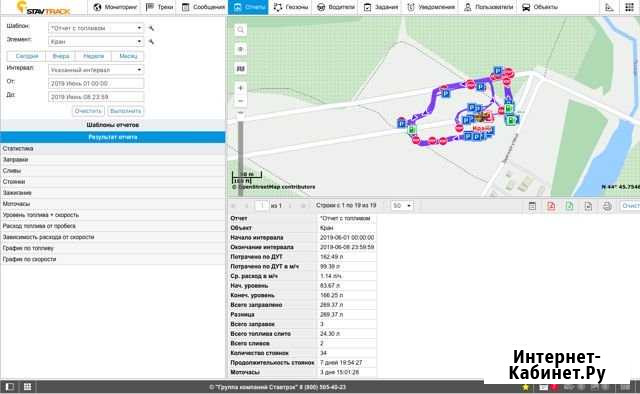Collapse the Результат отчета section
The width and height of the screenshot is (640, 394).
click(113, 137)
